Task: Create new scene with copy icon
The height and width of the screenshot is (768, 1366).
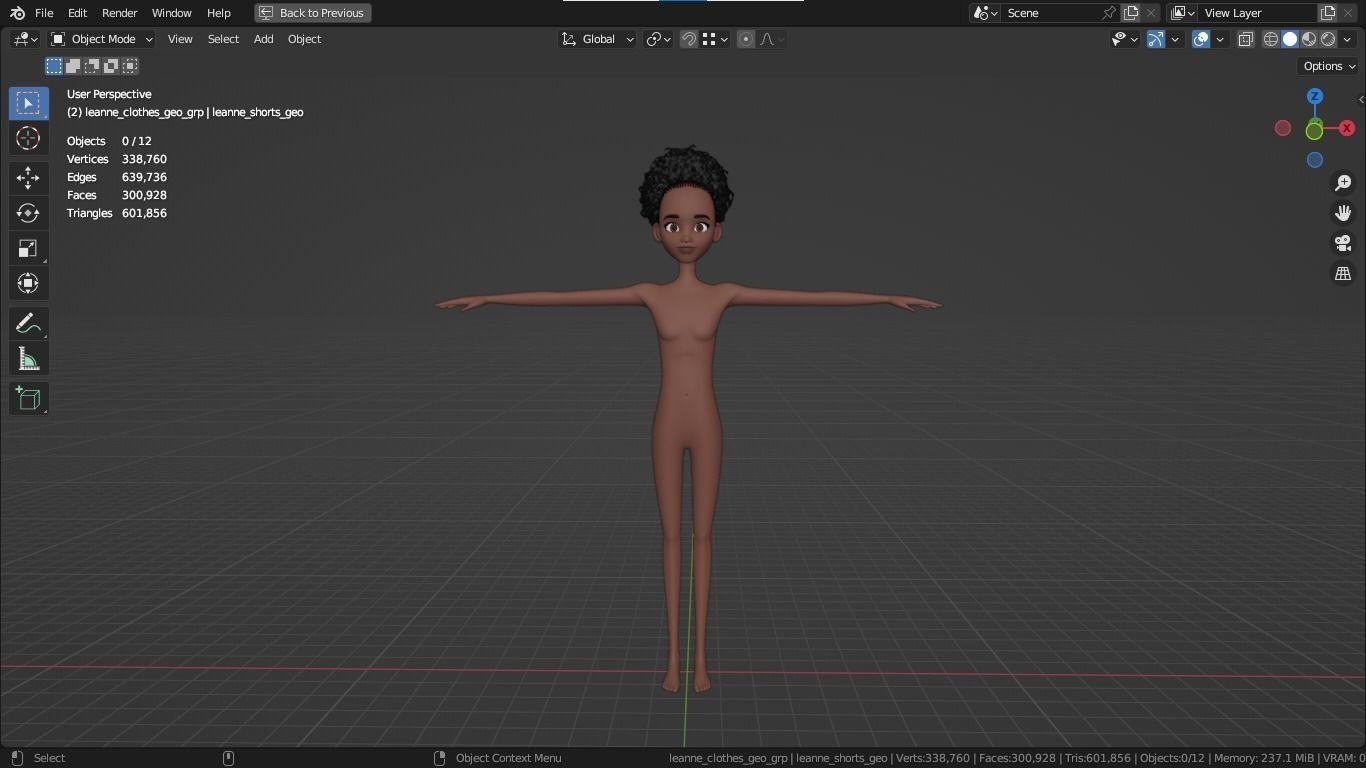Action: pos(1131,13)
